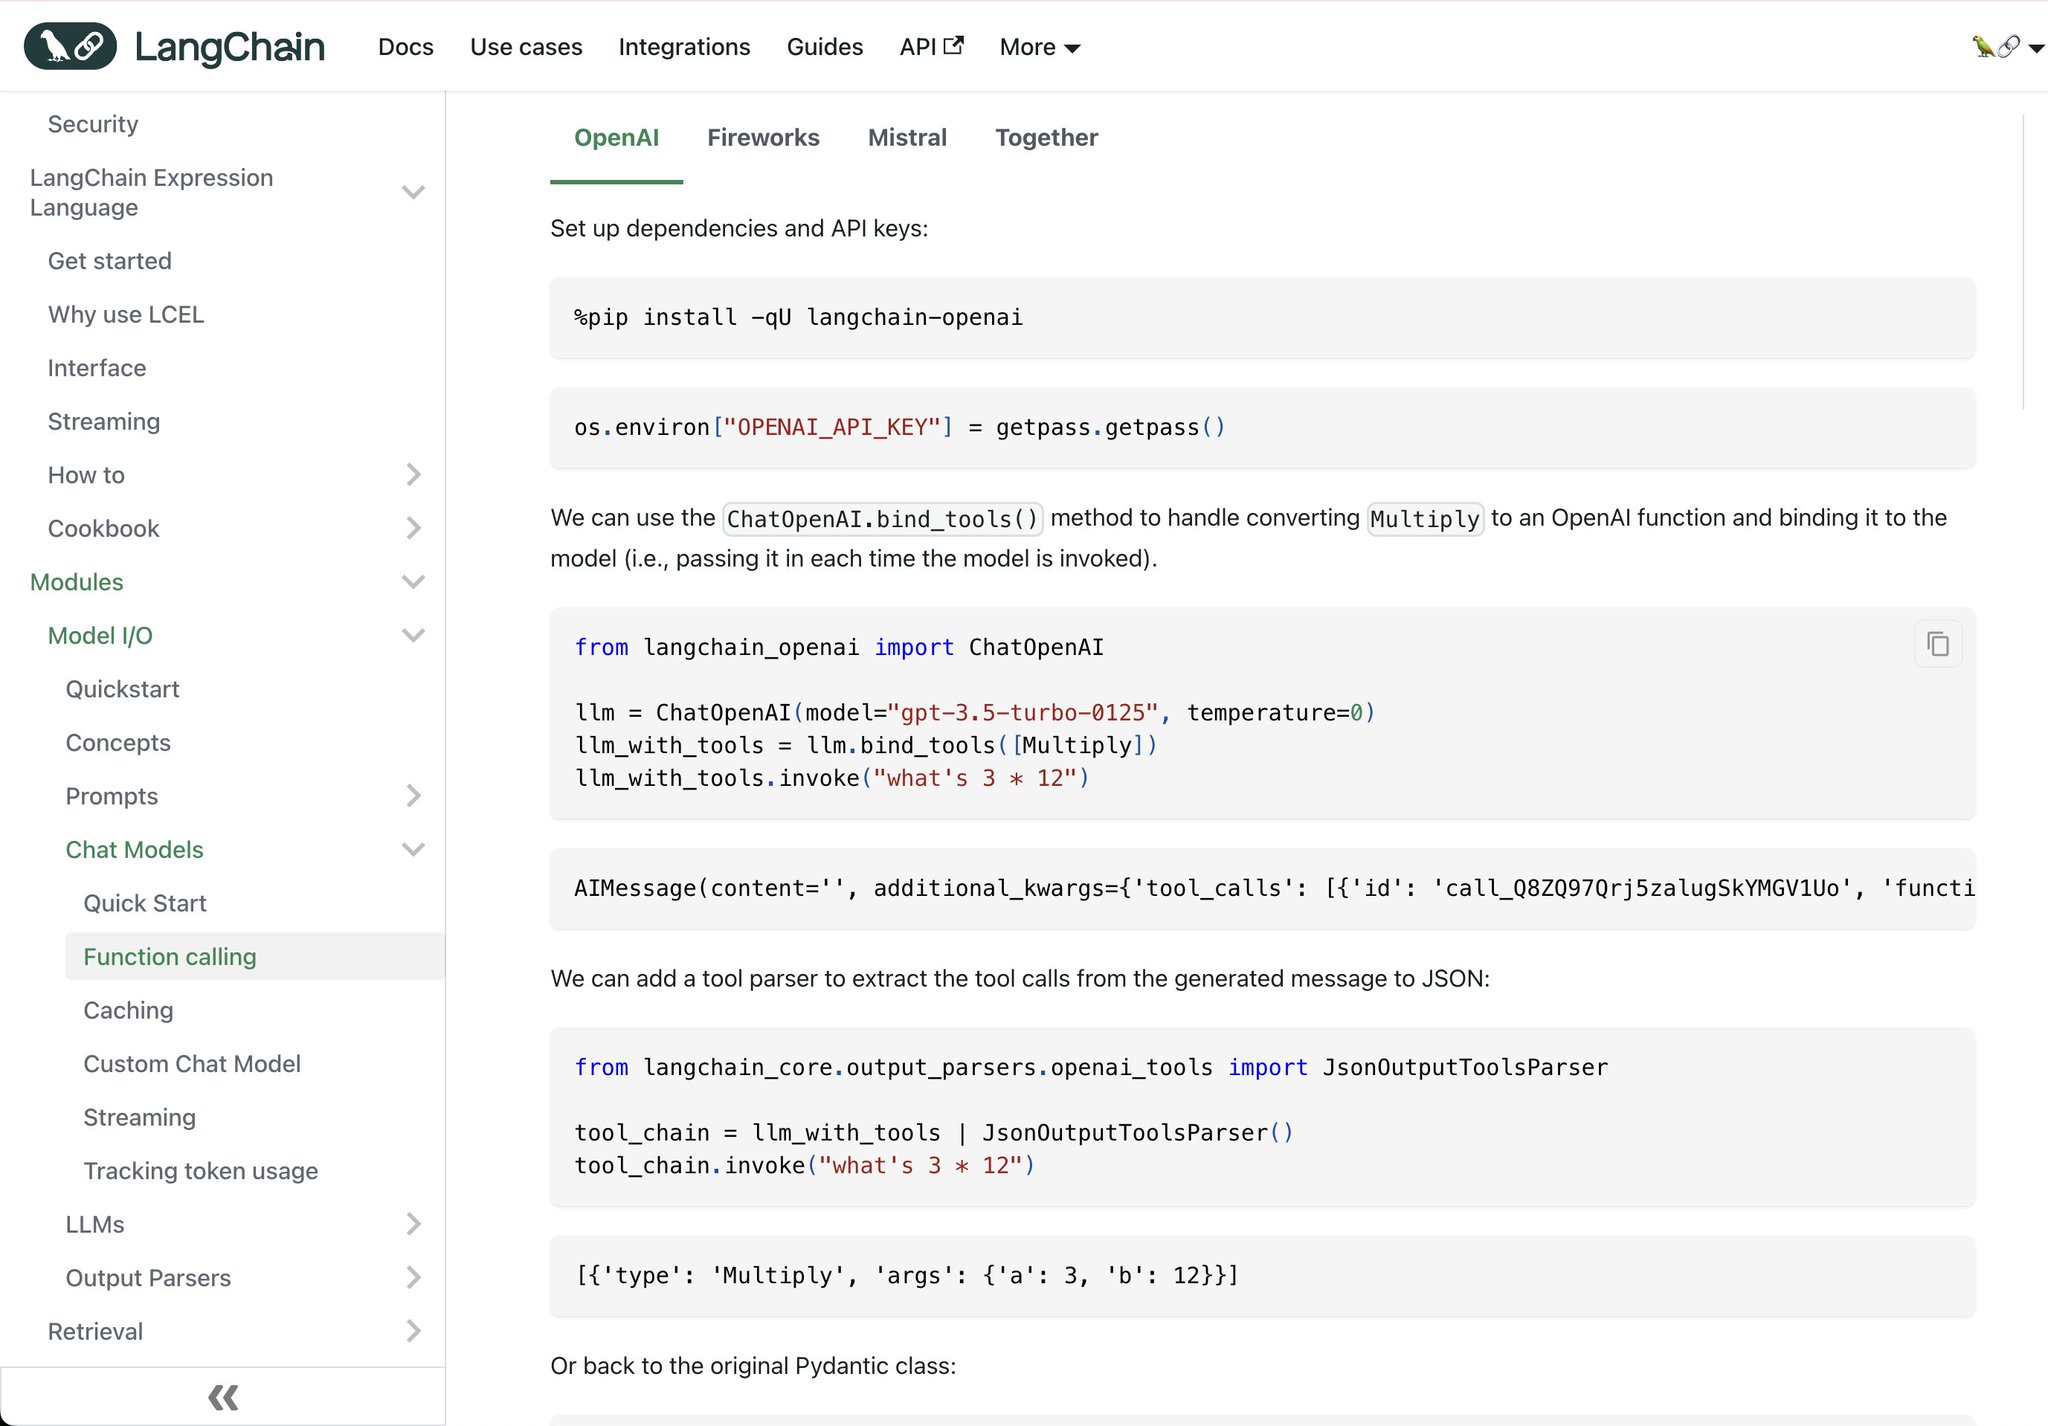Open Custom Chat Model page

(x=192, y=1064)
